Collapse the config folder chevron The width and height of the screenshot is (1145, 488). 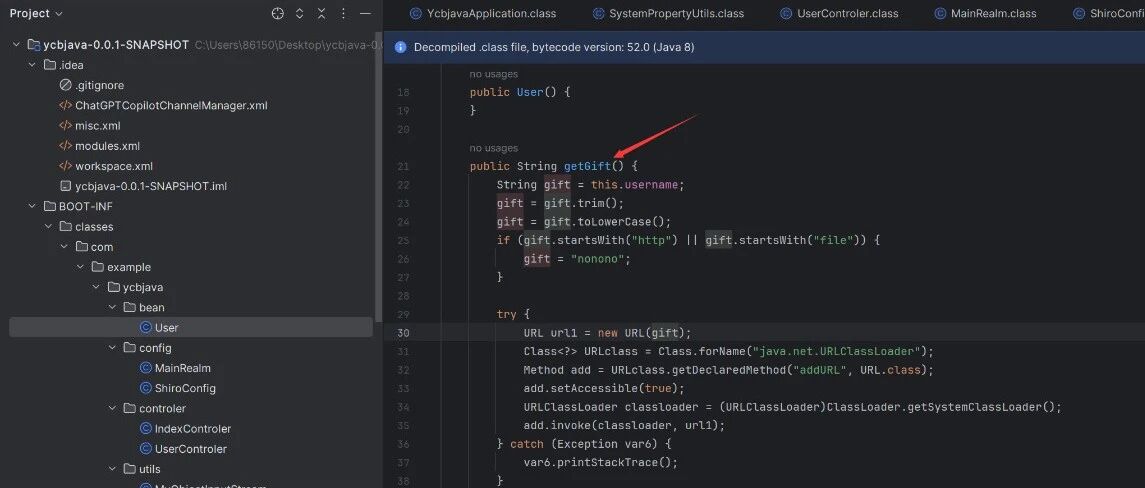pos(112,348)
